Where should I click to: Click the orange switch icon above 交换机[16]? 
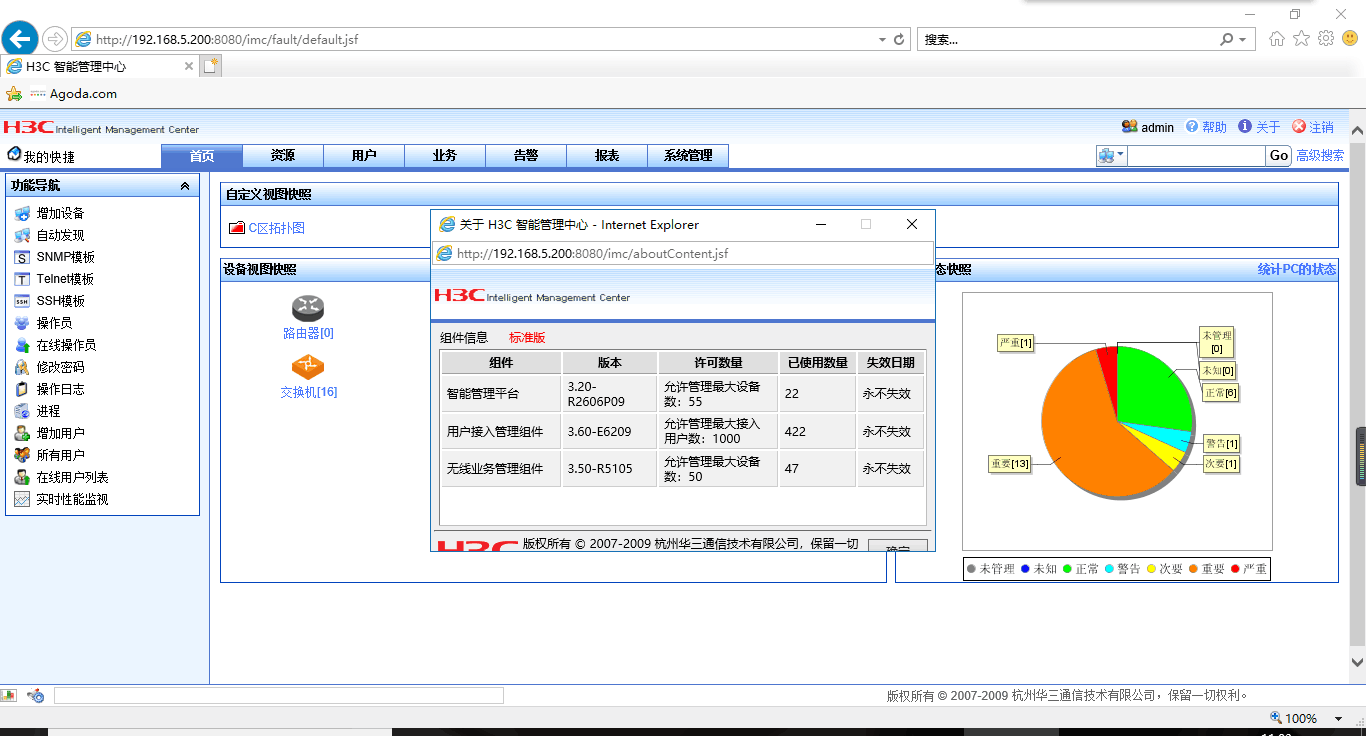[x=308, y=367]
